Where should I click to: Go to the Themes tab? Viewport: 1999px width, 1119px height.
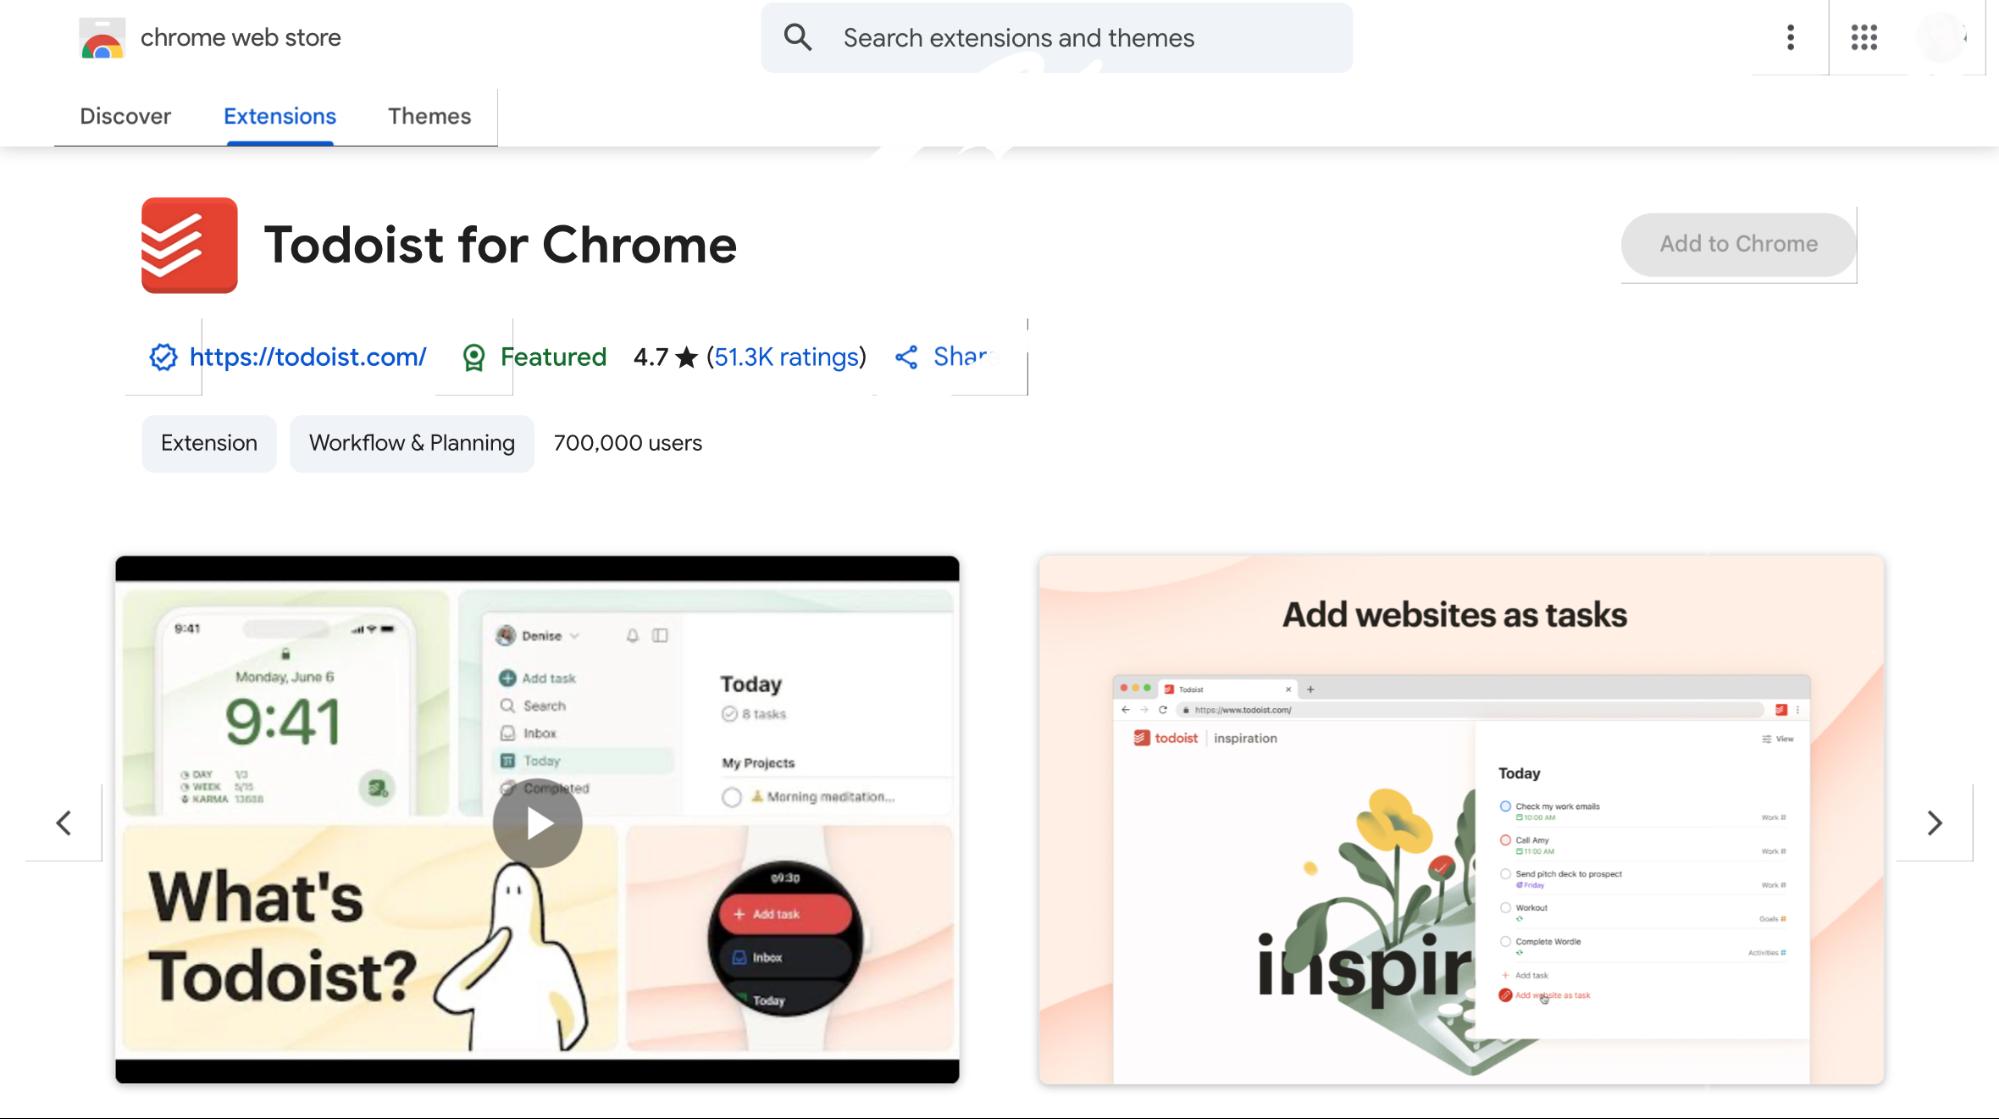[x=429, y=116]
